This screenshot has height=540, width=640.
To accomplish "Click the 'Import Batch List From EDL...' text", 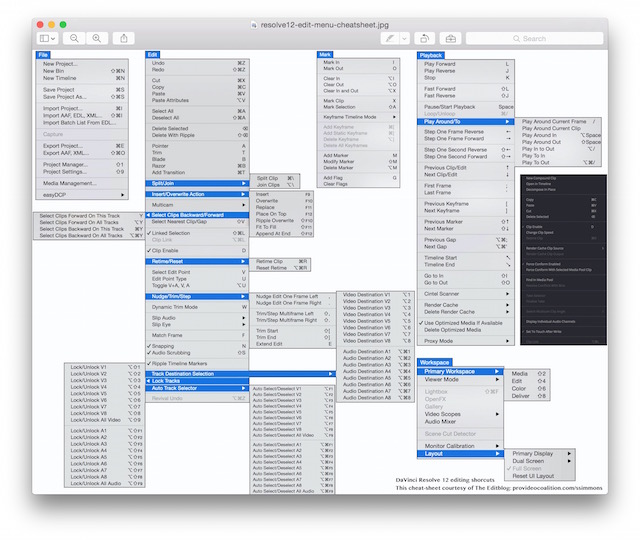I will click(80, 122).
